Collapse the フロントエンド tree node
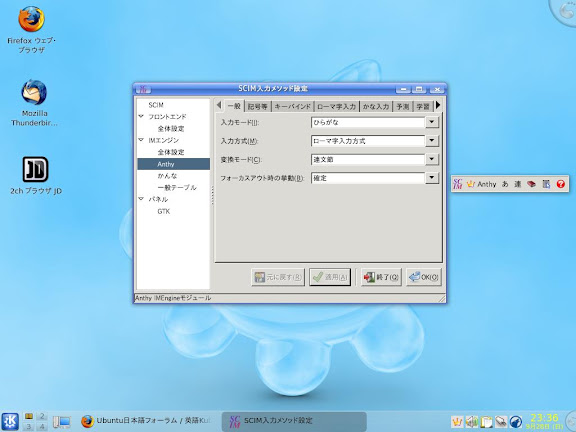Screen dimensions: 576x432 pos(141,116)
